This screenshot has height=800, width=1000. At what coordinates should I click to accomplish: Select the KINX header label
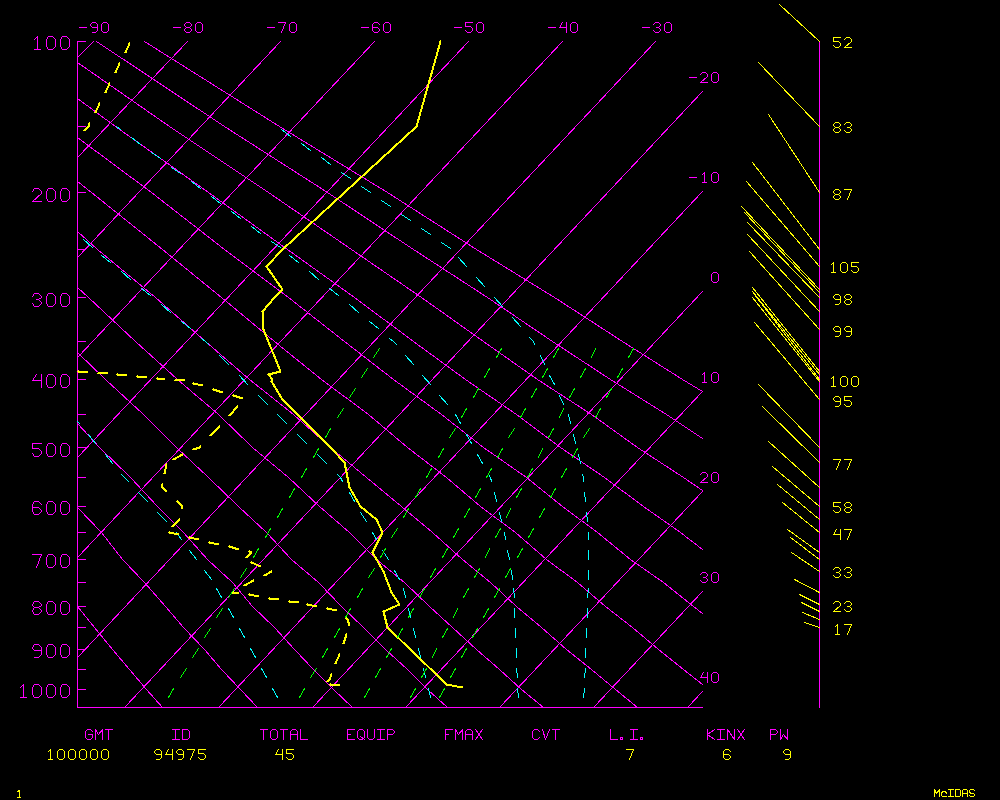pyautogui.click(x=726, y=735)
